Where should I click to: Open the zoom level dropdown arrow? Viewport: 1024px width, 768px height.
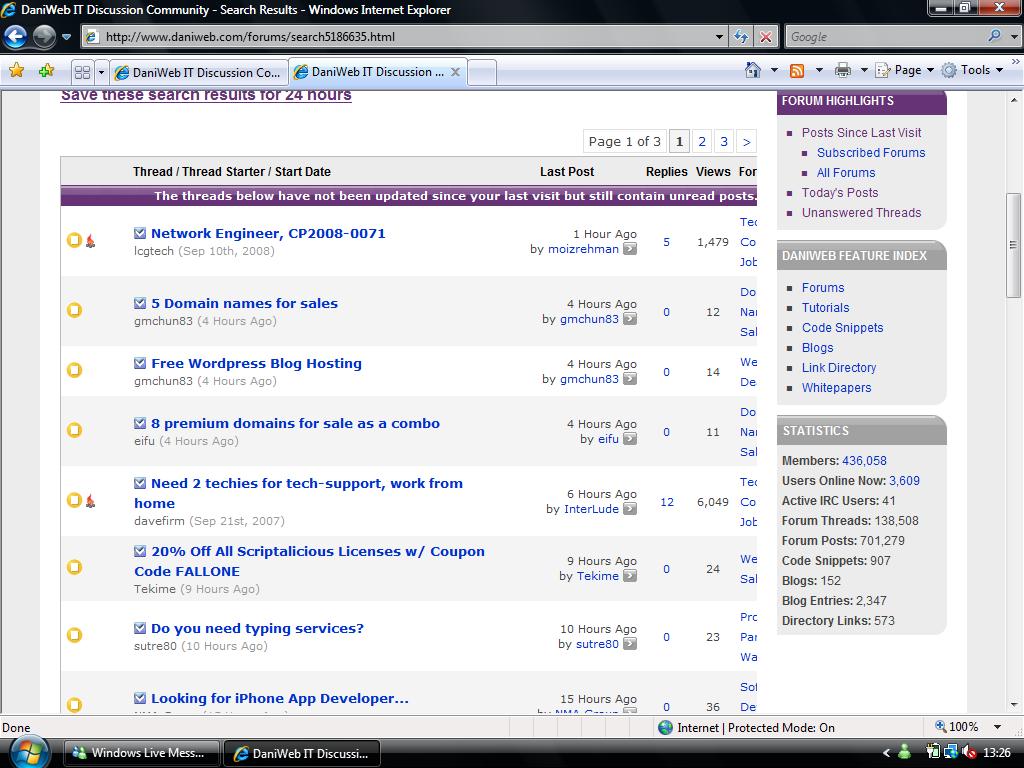(x=997, y=727)
